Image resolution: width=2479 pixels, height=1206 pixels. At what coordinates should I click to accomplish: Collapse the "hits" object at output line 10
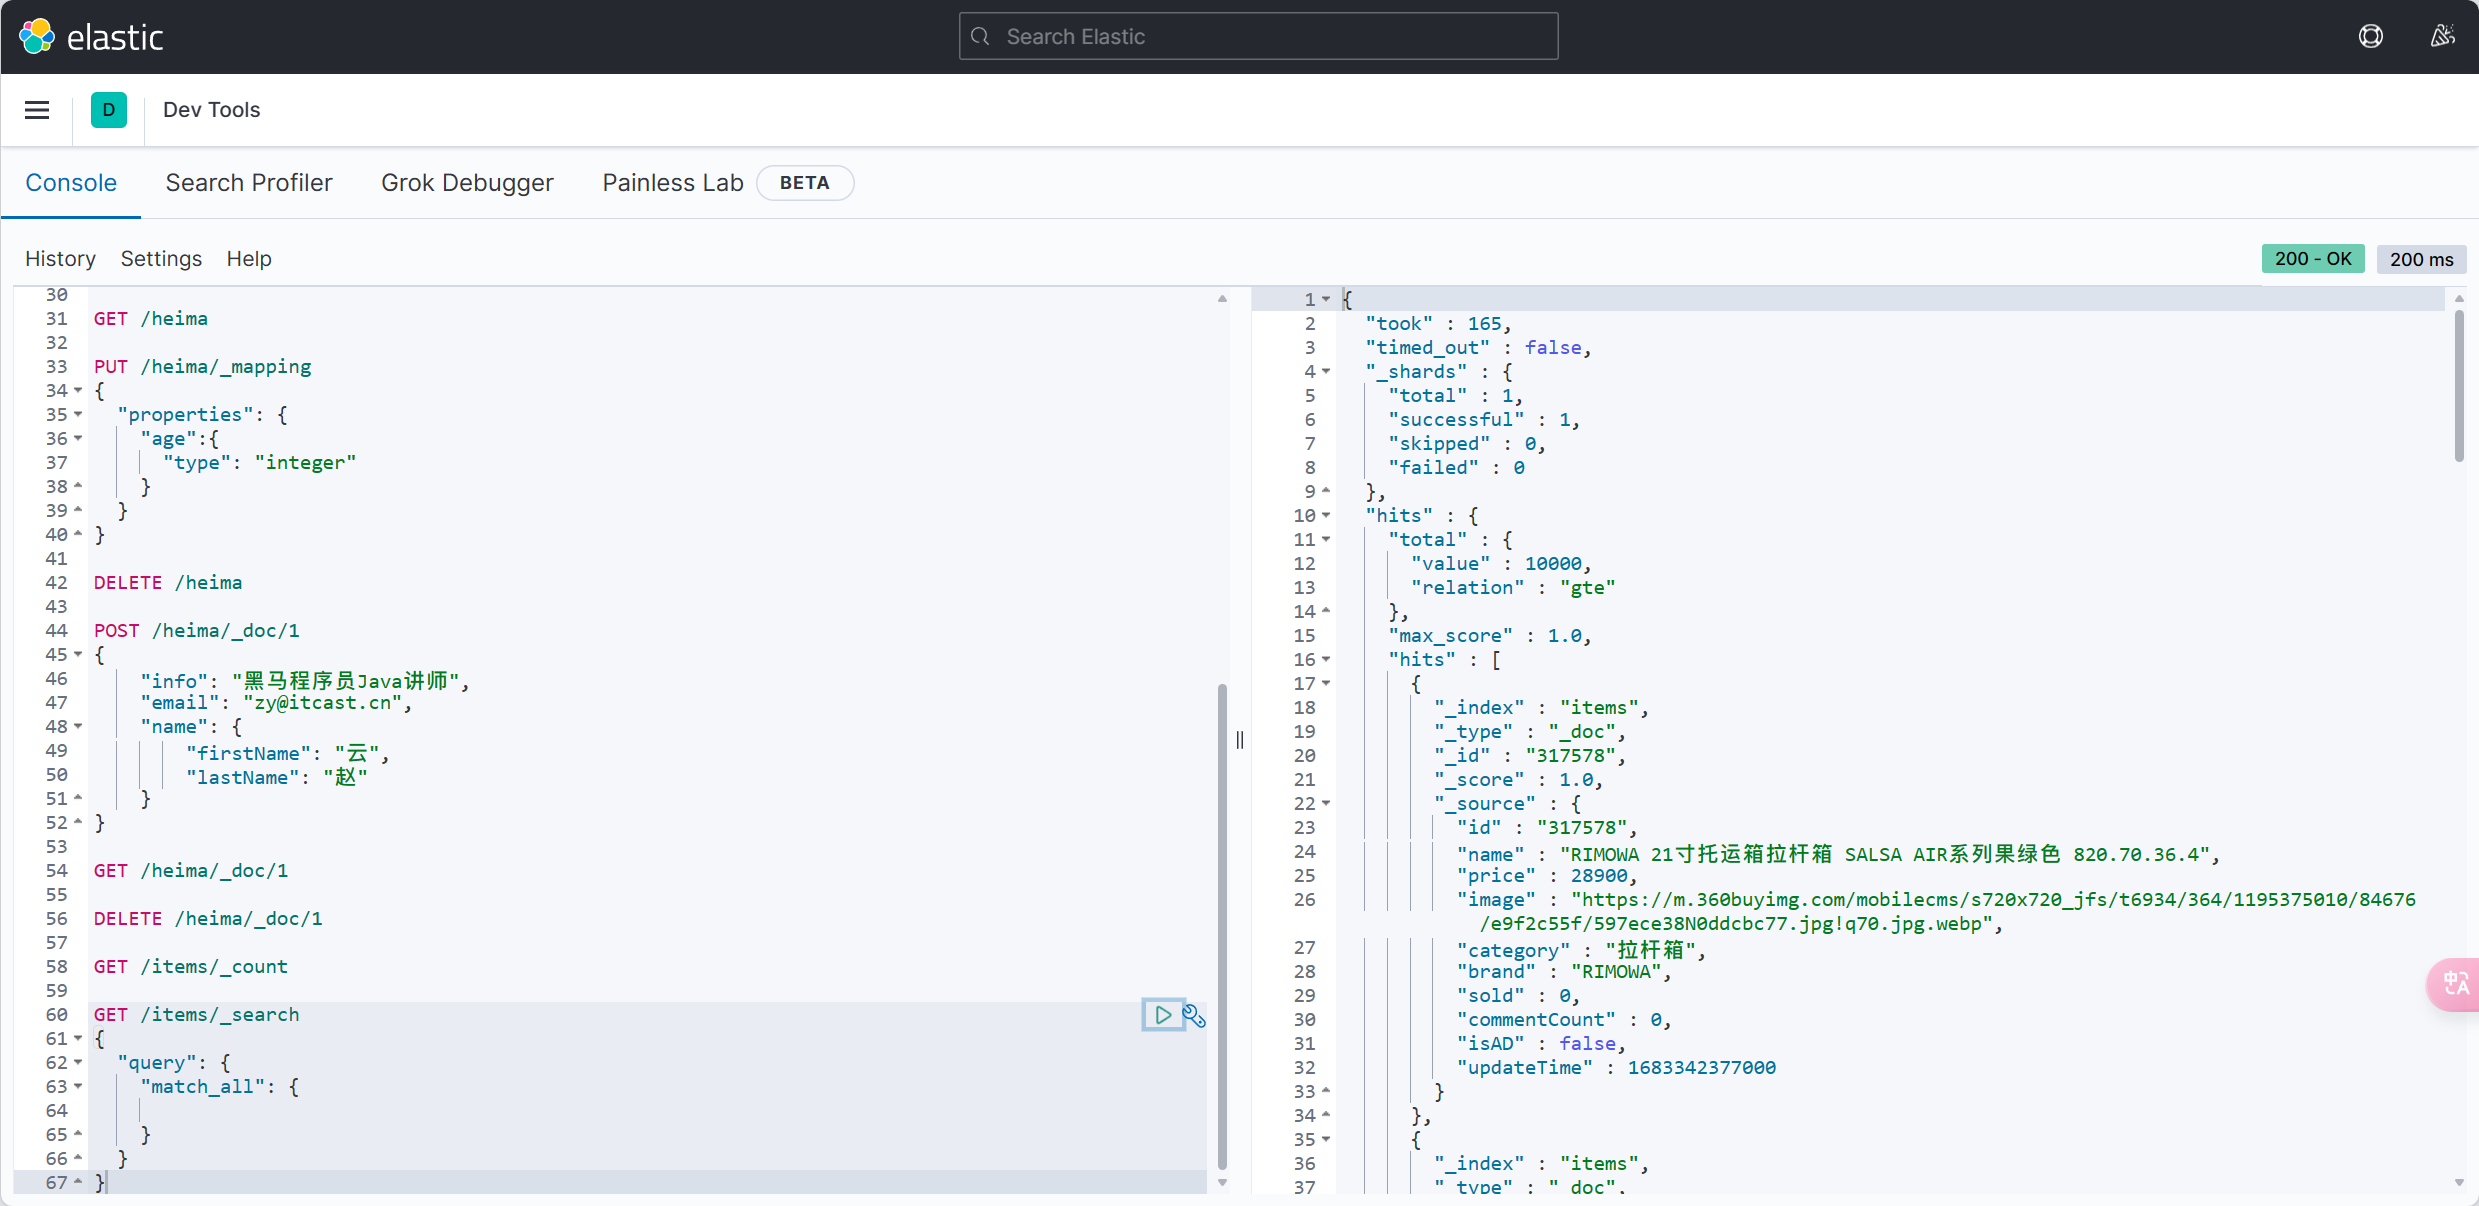point(1326,516)
